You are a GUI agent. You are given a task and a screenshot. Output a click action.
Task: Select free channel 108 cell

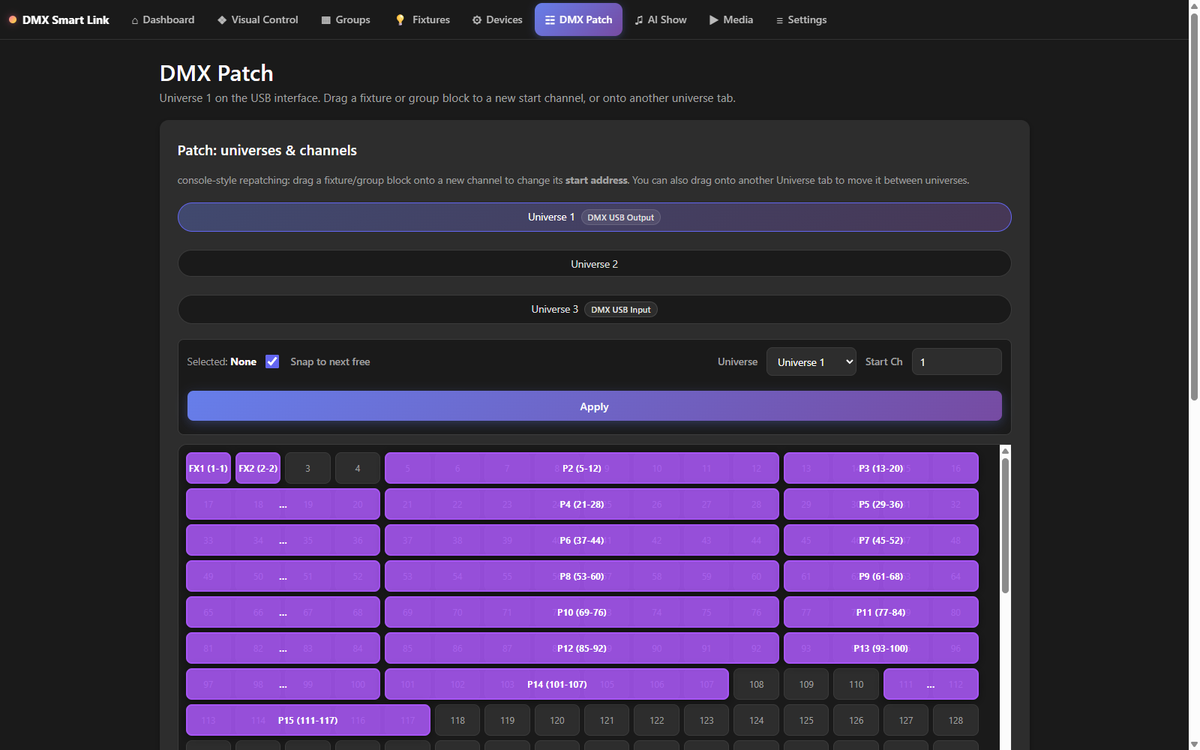coord(756,684)
